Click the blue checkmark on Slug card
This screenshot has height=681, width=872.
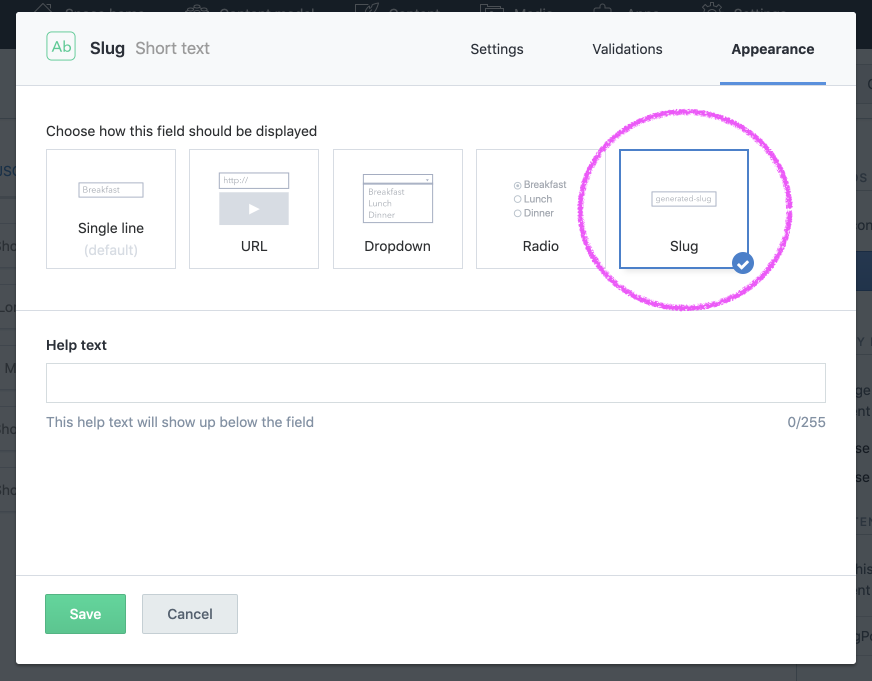click(742, 264)
